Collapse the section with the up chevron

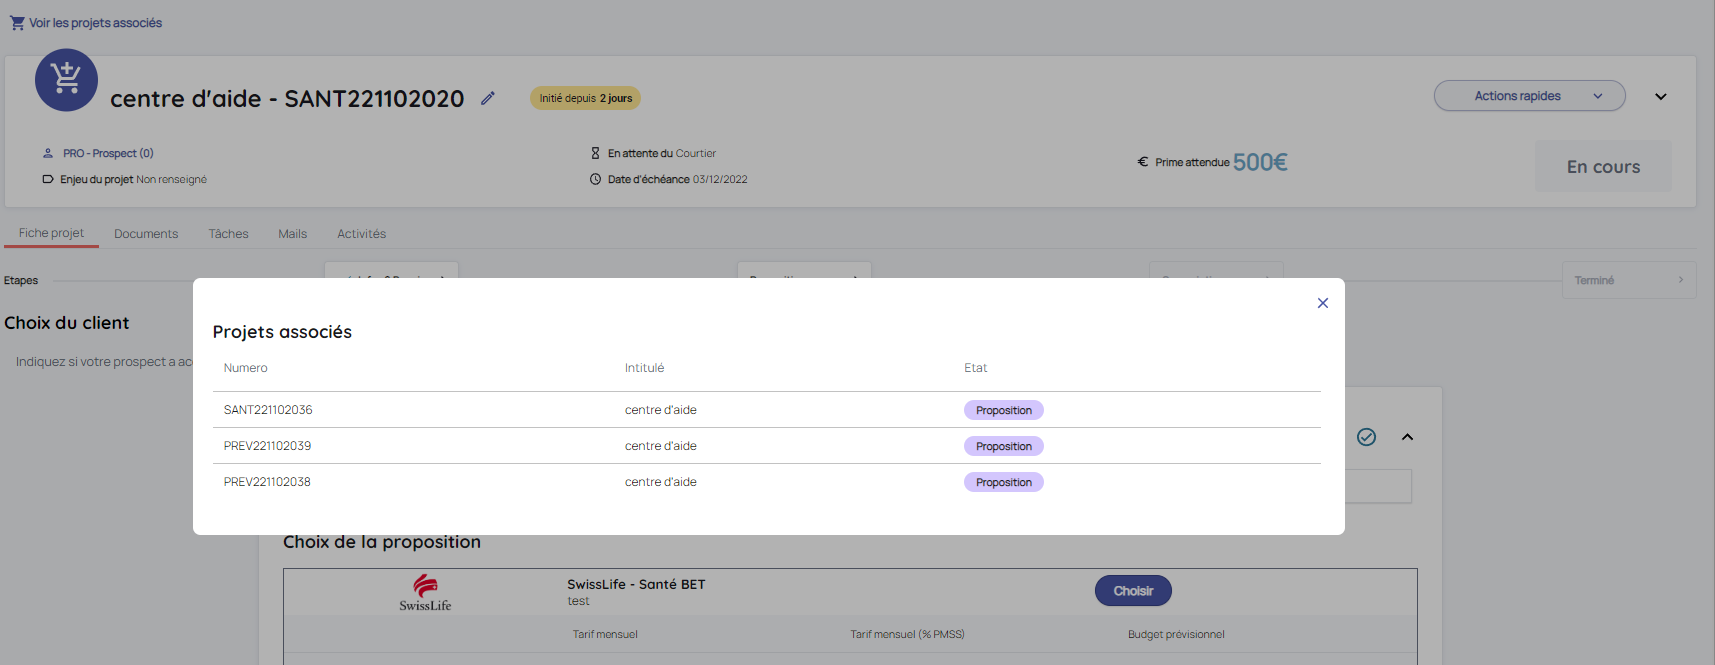click(1407, 437)
